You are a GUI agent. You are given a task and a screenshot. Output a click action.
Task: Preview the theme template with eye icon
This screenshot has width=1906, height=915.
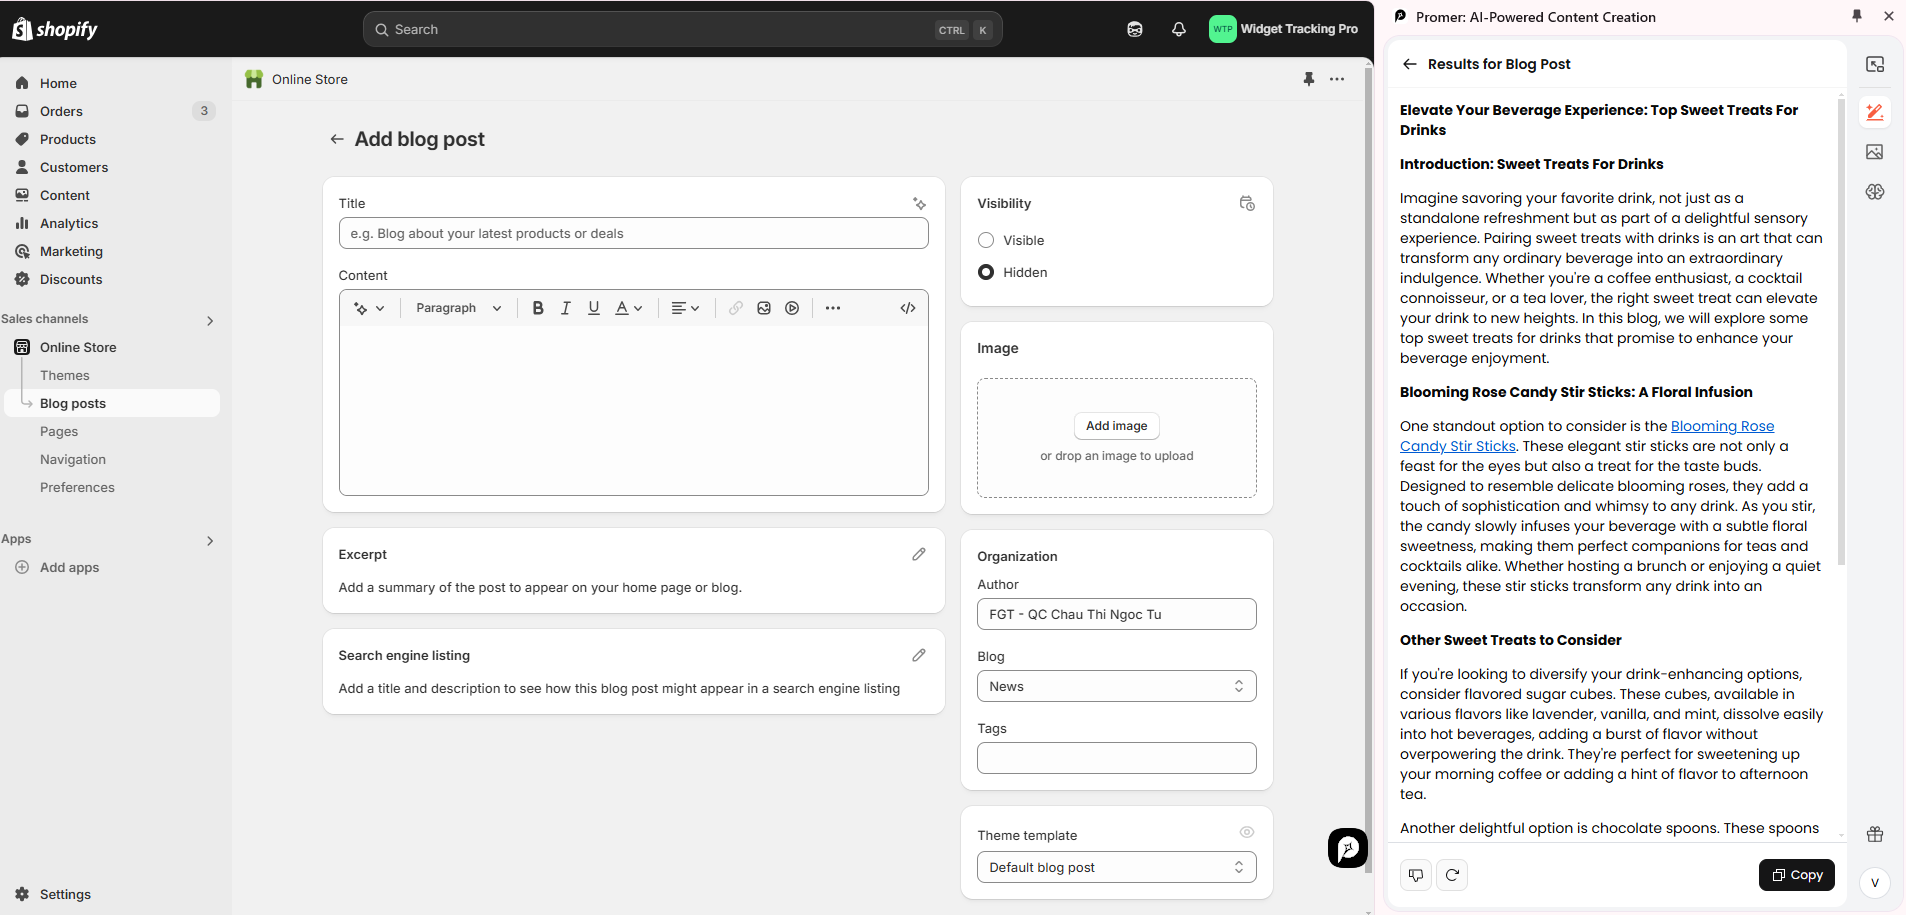coord(1247,832)
